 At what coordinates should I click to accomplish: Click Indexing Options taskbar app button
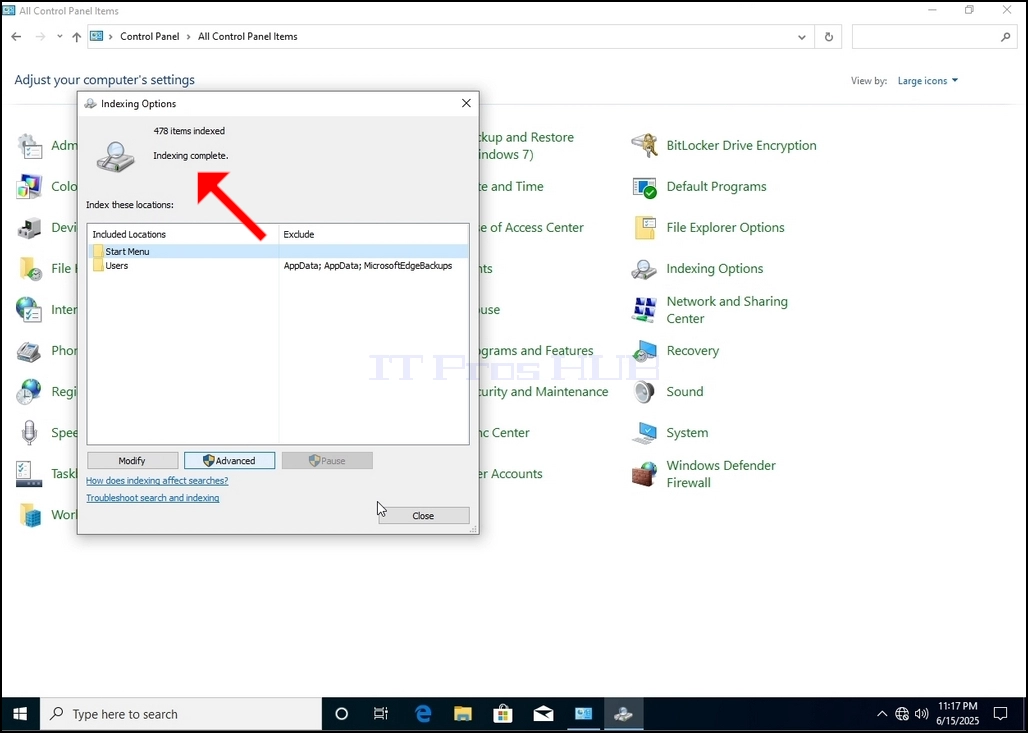click(623, 714)
